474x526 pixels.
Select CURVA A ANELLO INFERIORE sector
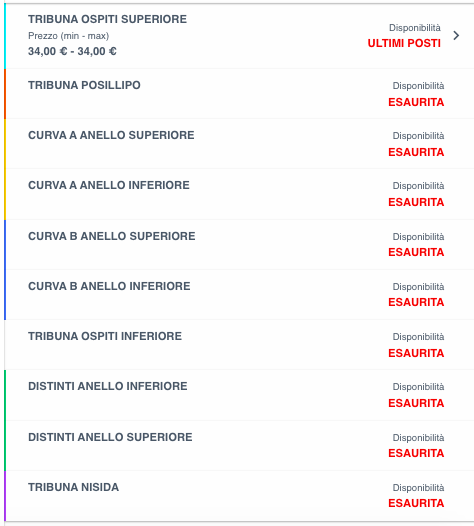240,194
